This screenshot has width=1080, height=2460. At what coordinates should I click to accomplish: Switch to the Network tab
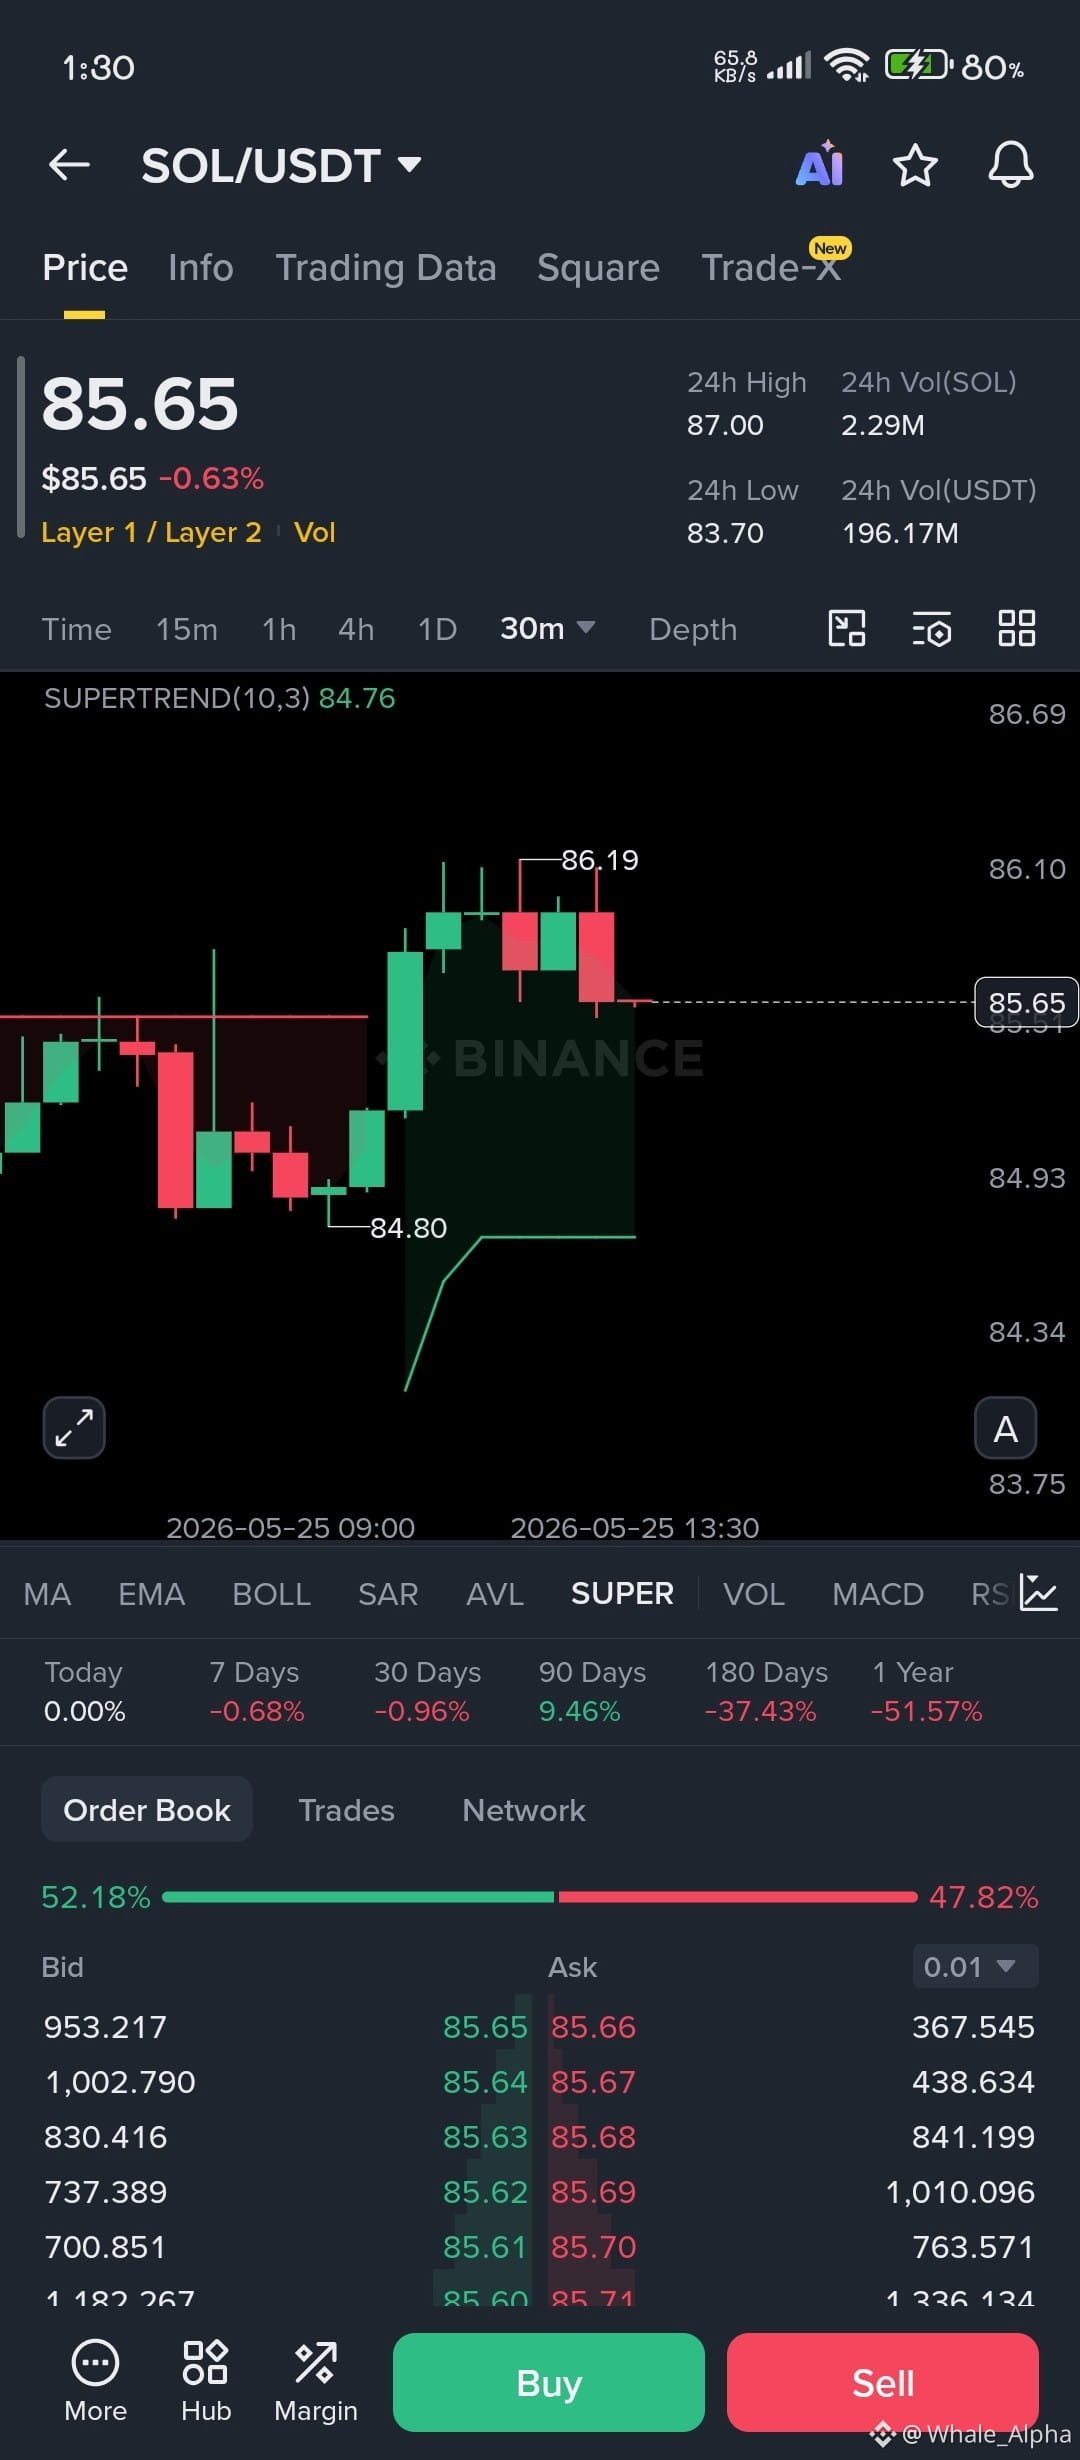point(524,1810)
